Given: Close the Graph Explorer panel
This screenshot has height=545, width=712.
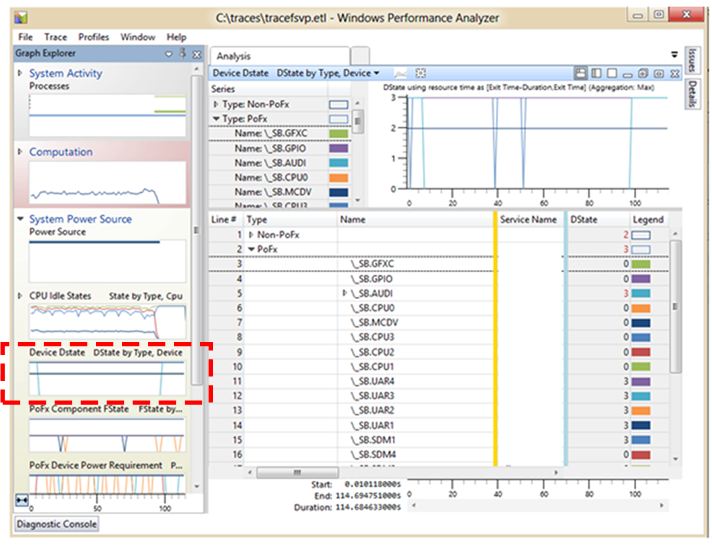Looking at the screenshot, I should 196,54.
